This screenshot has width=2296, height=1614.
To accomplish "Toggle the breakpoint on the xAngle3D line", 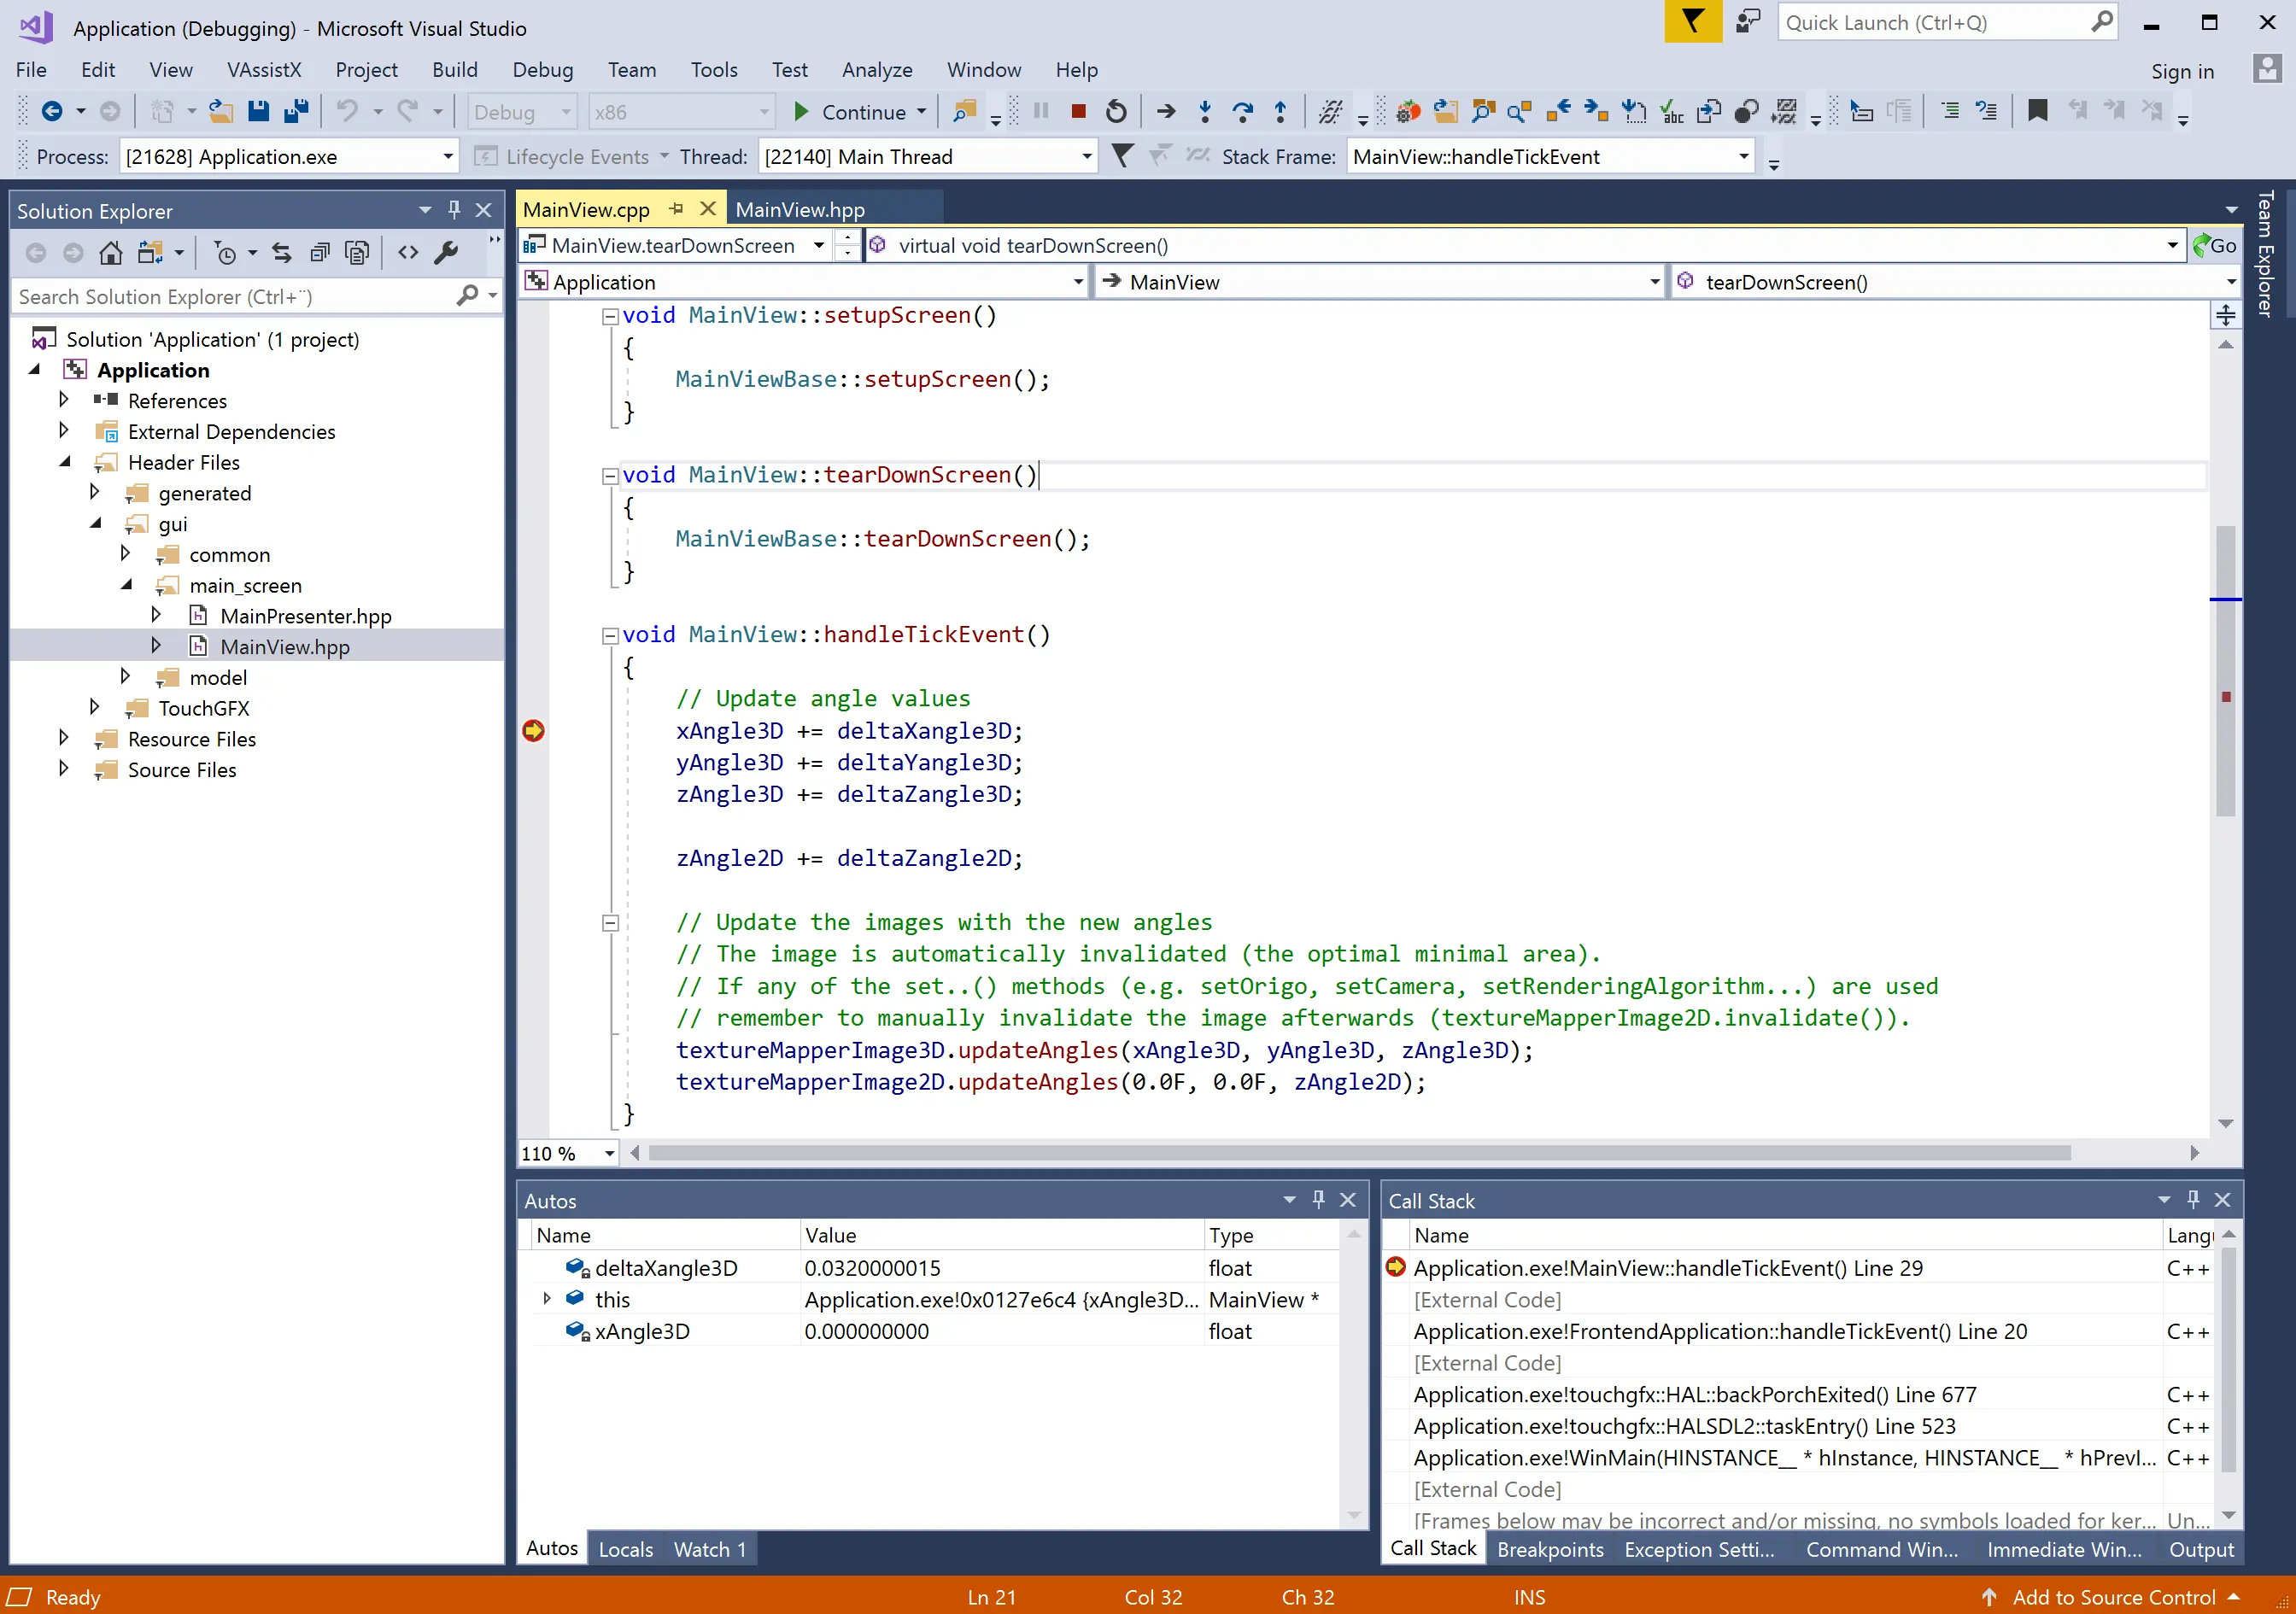I will pyautogui.click(x=533, y=731).
